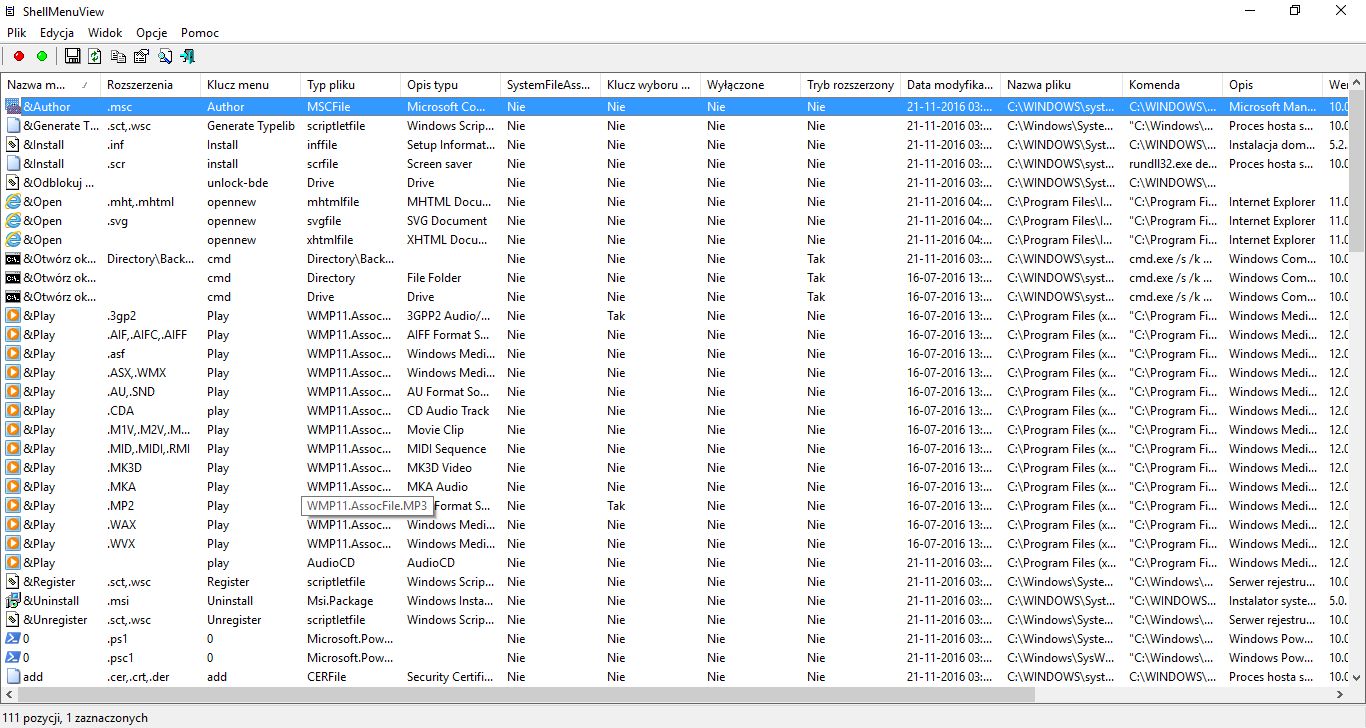Copy selected items via the copy icon
Screen dimensions: 1366x728
pos(118,57)
